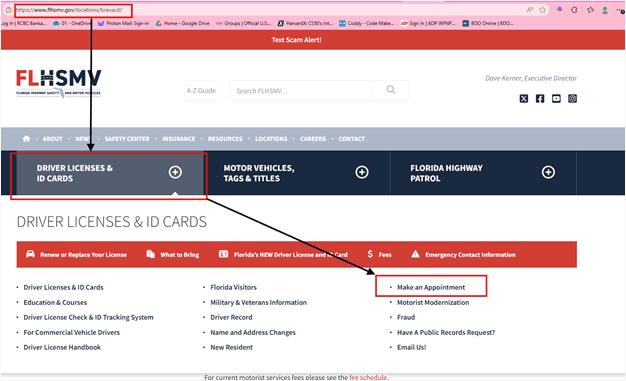This screenshot has height=381, width=626.
Task: Open the 01 - OneDrive bookmark
Action: (72, 23)
